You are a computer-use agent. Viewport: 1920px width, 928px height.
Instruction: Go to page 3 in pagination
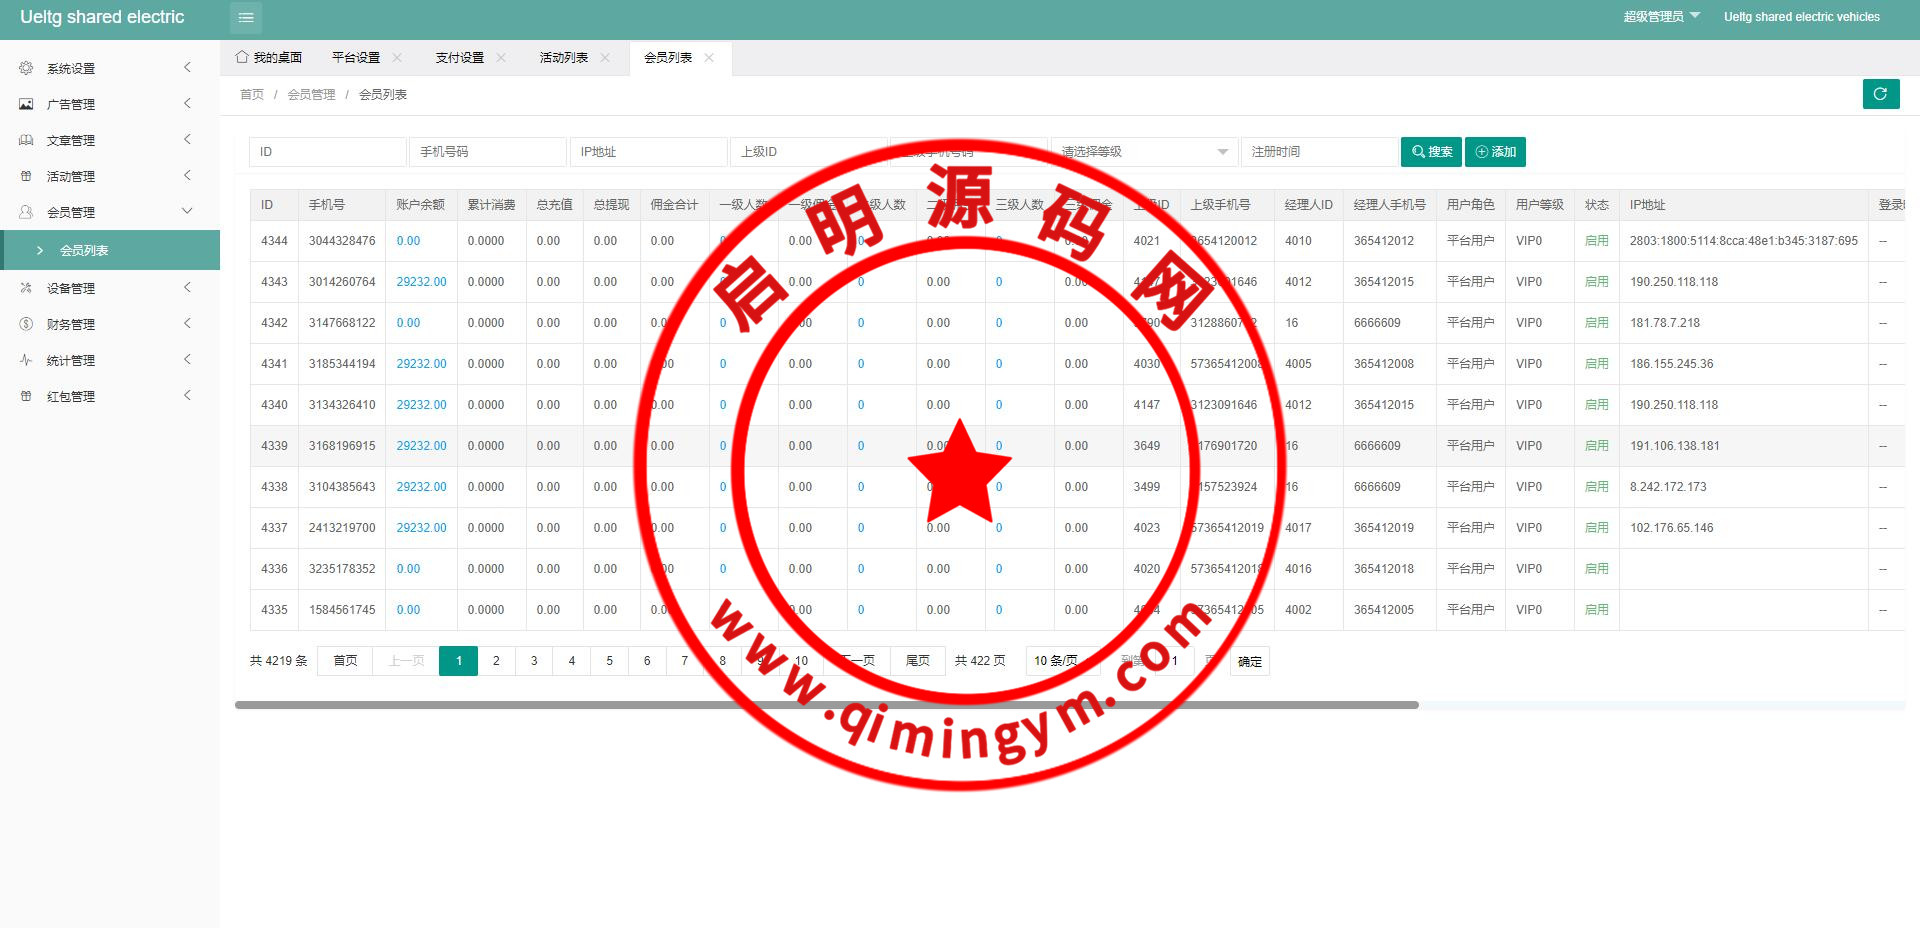[x=534, y=661]
